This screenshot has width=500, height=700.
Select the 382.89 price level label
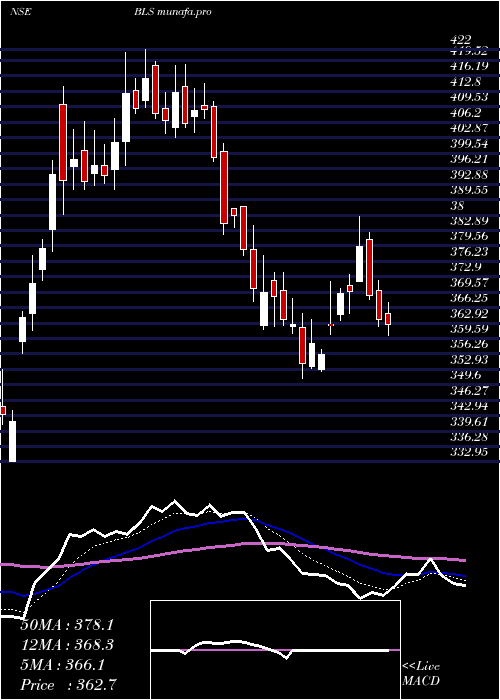469,221
